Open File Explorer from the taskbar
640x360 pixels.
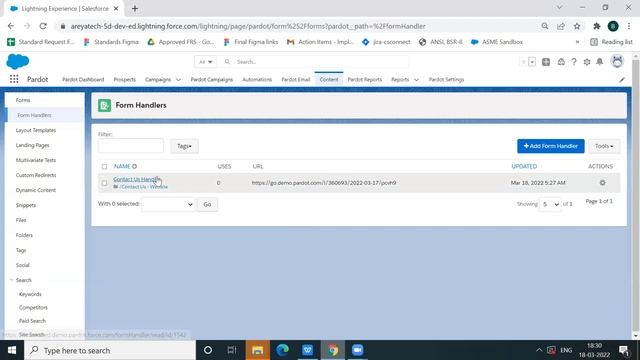[258, 350]
